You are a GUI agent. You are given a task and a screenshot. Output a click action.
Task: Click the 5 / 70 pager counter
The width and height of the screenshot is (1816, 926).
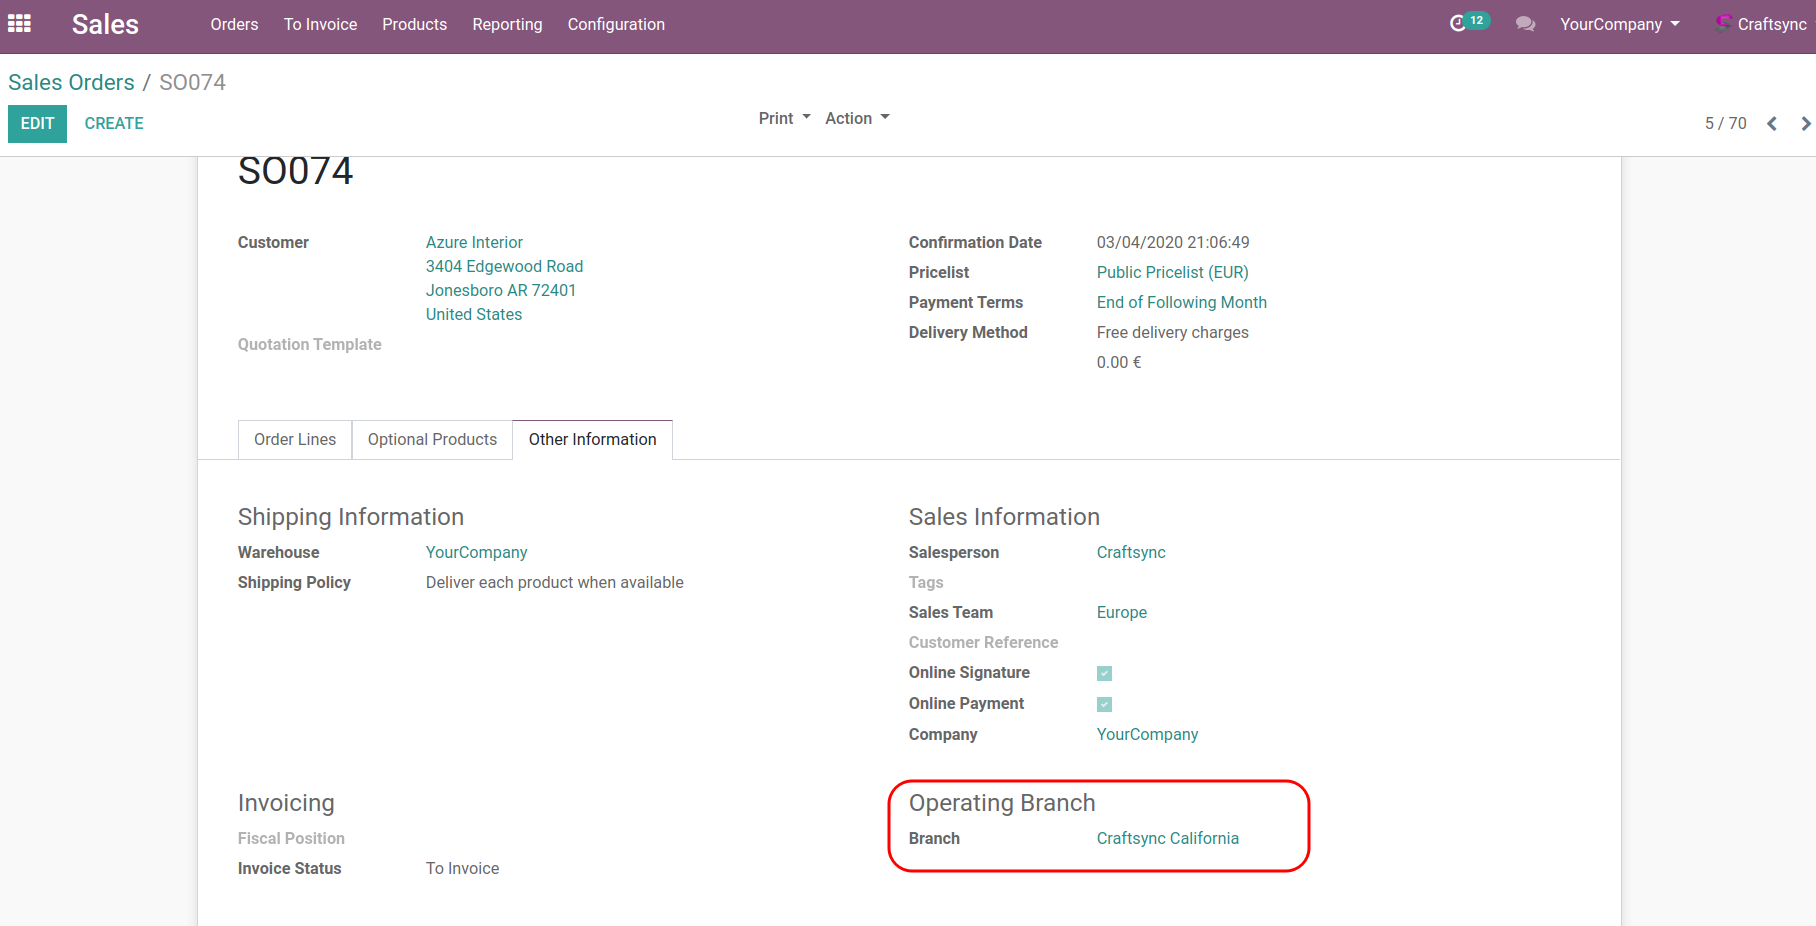tap(1725, 124)
